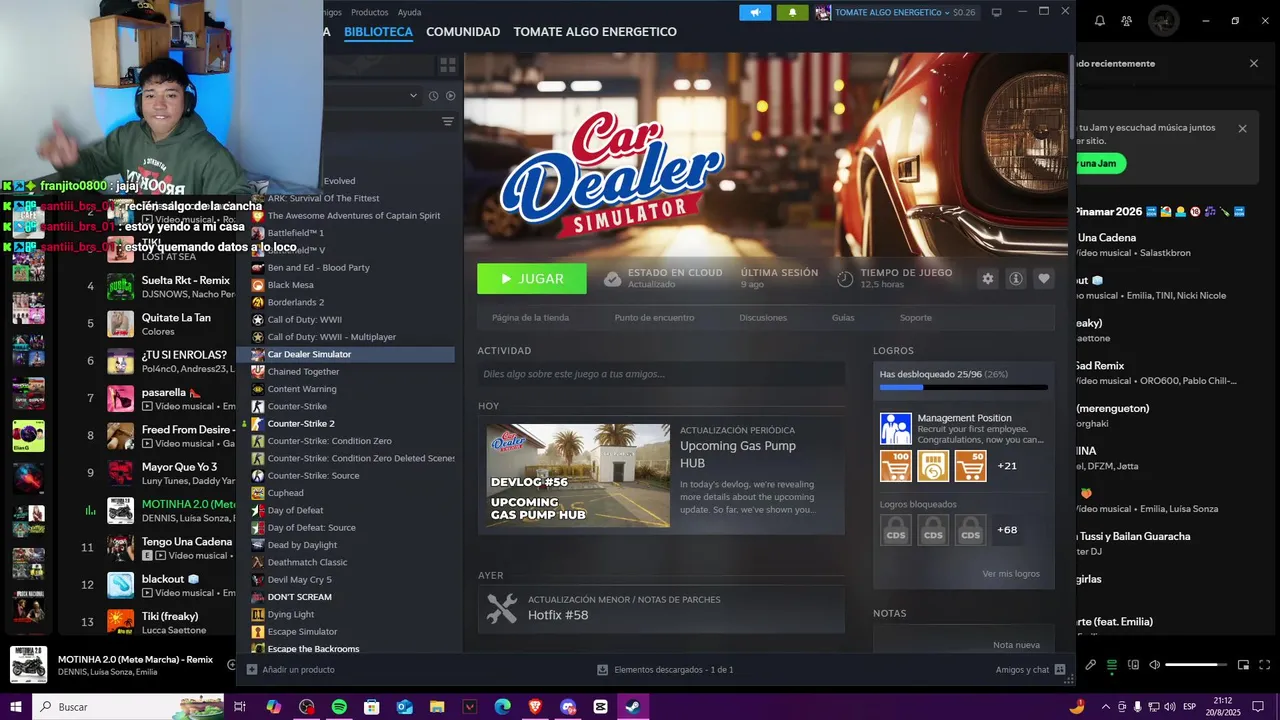Open Steam notifications bell
1280x720 pixels.
pos(792,12)
